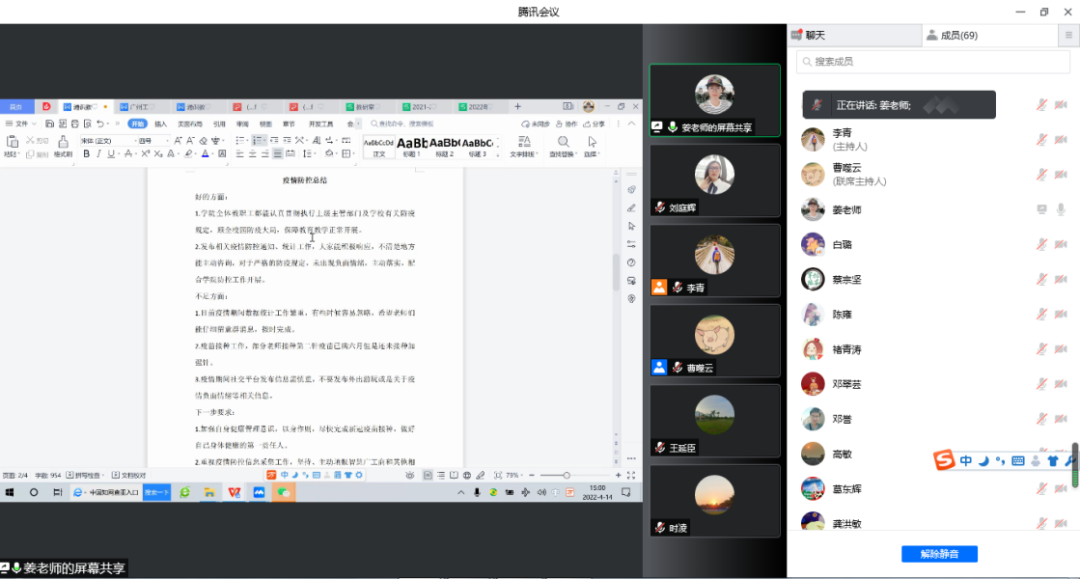The height and width of the screenshot is (579, 1080).
Task: Click 姜老师's microphone icon in member list
Action: click(x=1060, y=209)
